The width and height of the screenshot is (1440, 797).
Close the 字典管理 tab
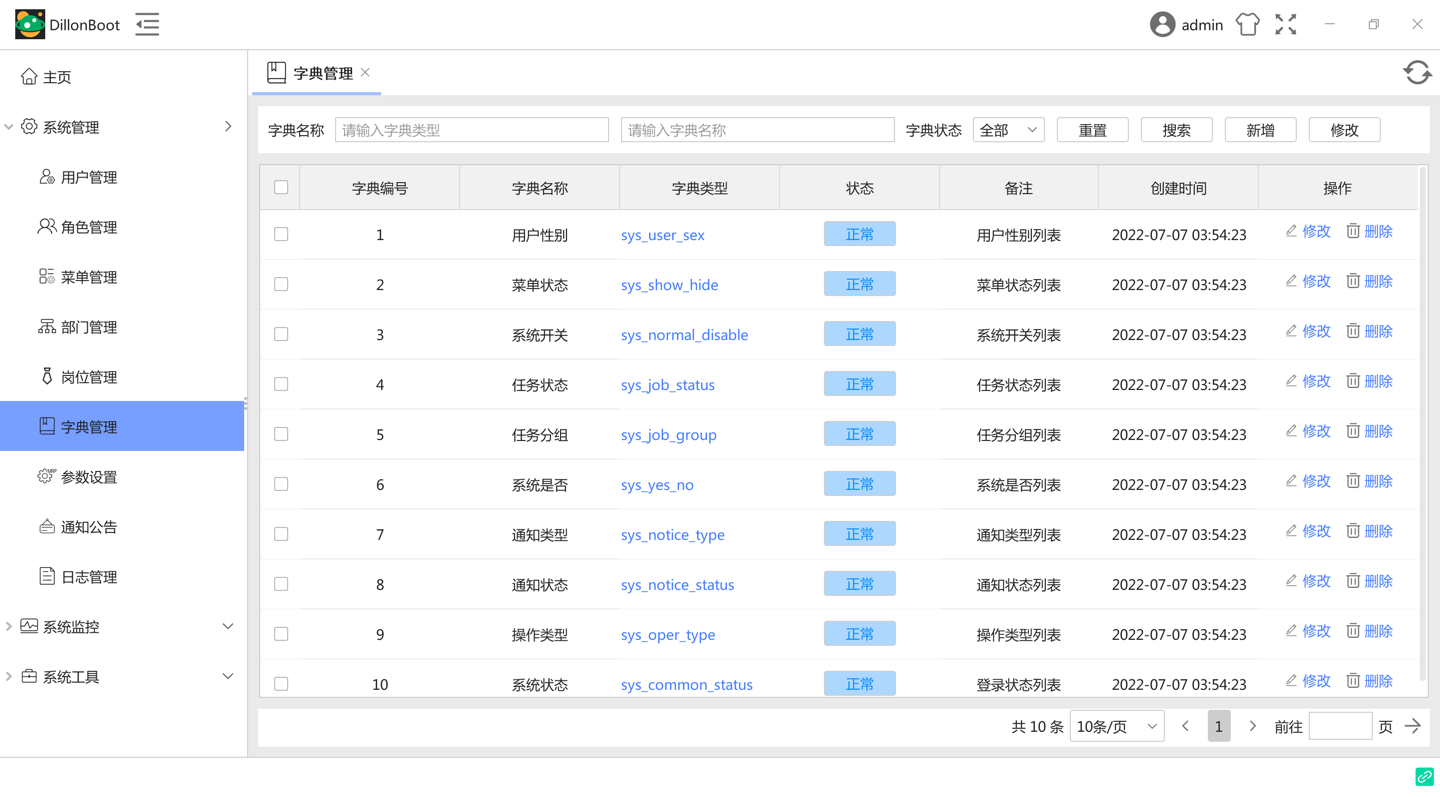tap(365, 72)
